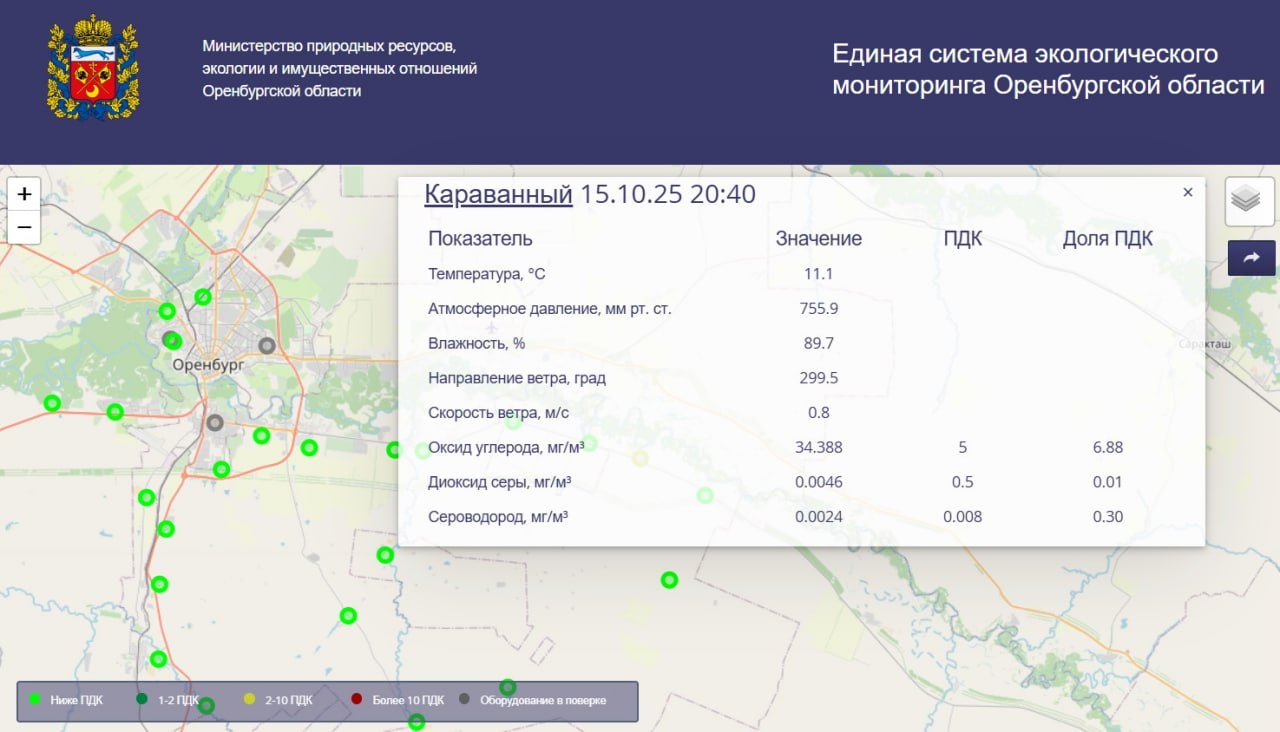Zoom out with the minus button
The image size is (1280, 732).
(24, 227)
